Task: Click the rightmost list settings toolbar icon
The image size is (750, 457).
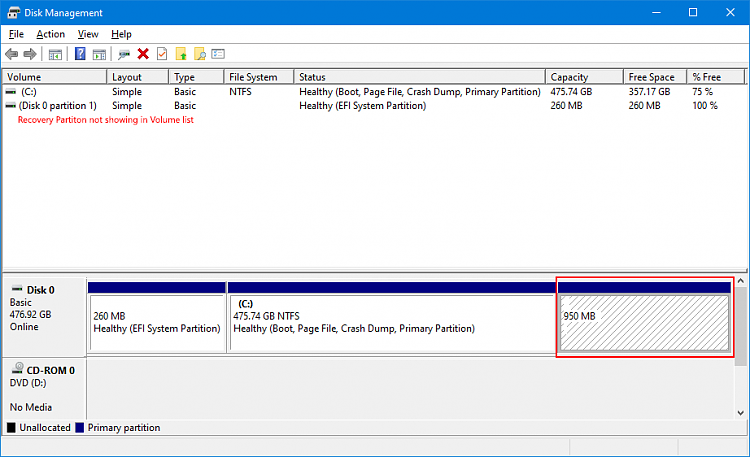Action: [x=218, y=54]
